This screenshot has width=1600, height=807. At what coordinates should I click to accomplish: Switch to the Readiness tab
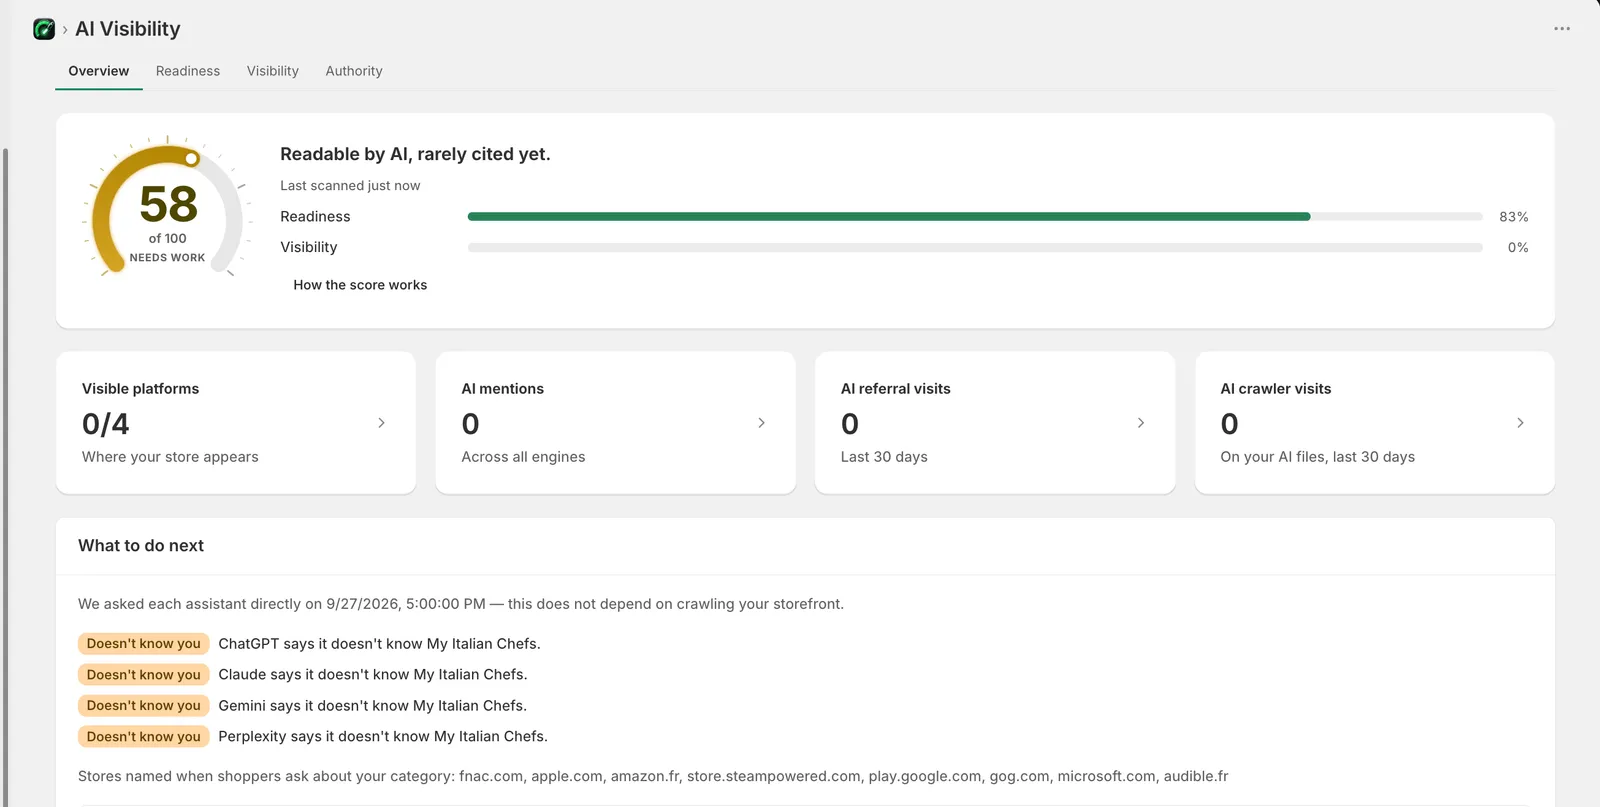pyautogui.click(x=188, y=71)
